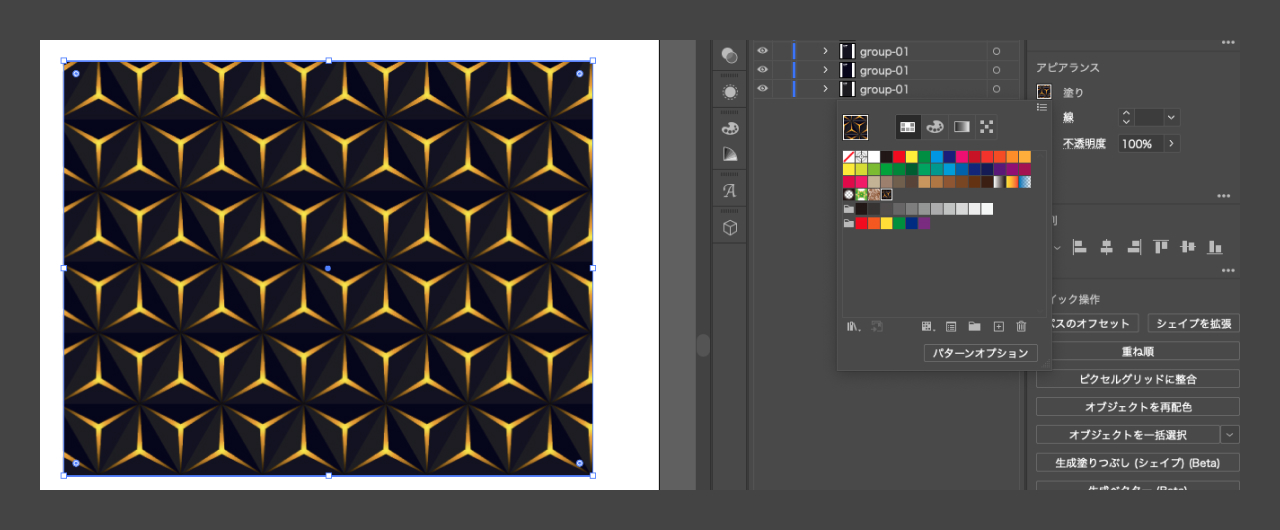Click Vertical Align Top icon
The height and width of the screenshot is (530, 1280).
coord(1160,246)
